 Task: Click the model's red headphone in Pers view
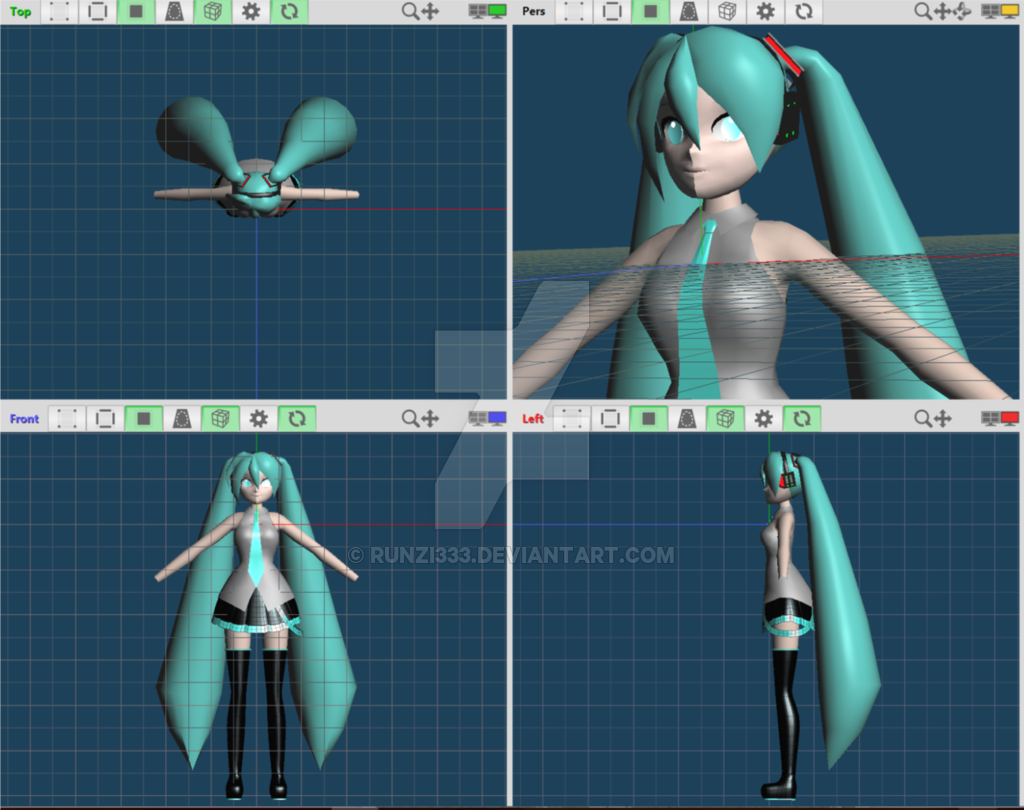point(782,56)
